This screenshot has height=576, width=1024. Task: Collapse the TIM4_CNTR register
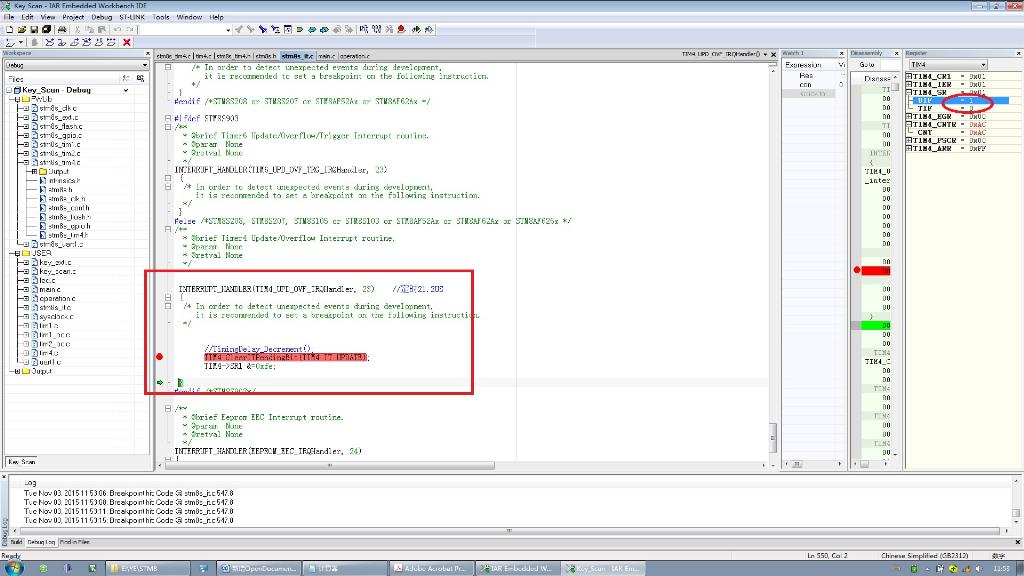tap(908, 124)
